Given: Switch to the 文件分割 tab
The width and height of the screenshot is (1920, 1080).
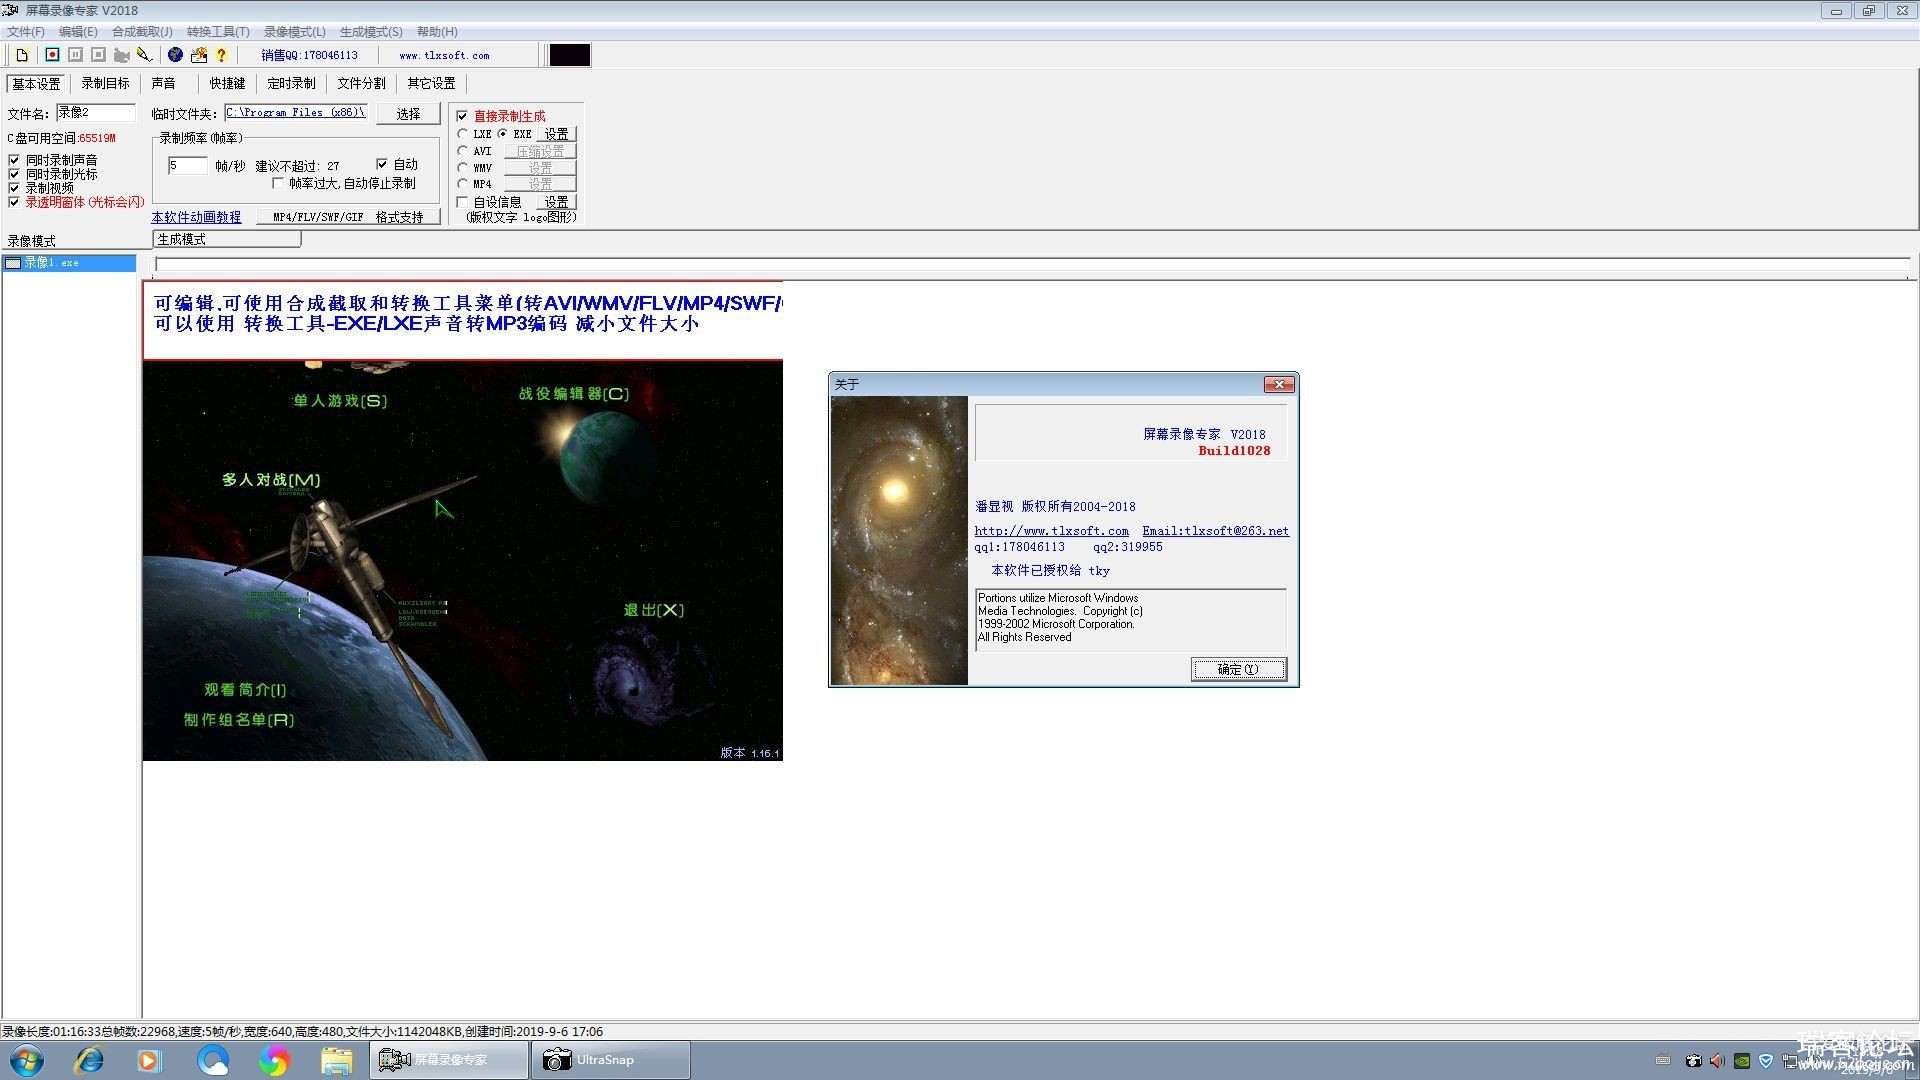Looking at the screenshot, I should [361, 84].
